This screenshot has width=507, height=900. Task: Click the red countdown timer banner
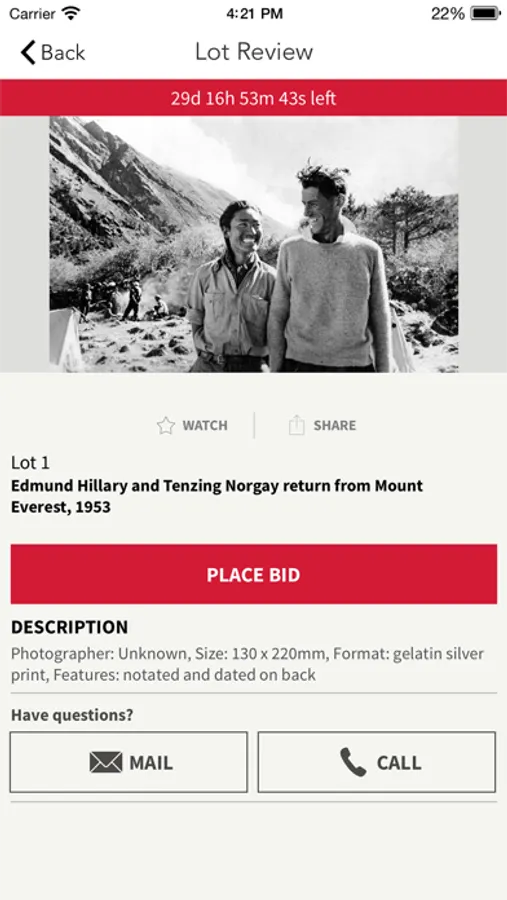click(254, 98)
